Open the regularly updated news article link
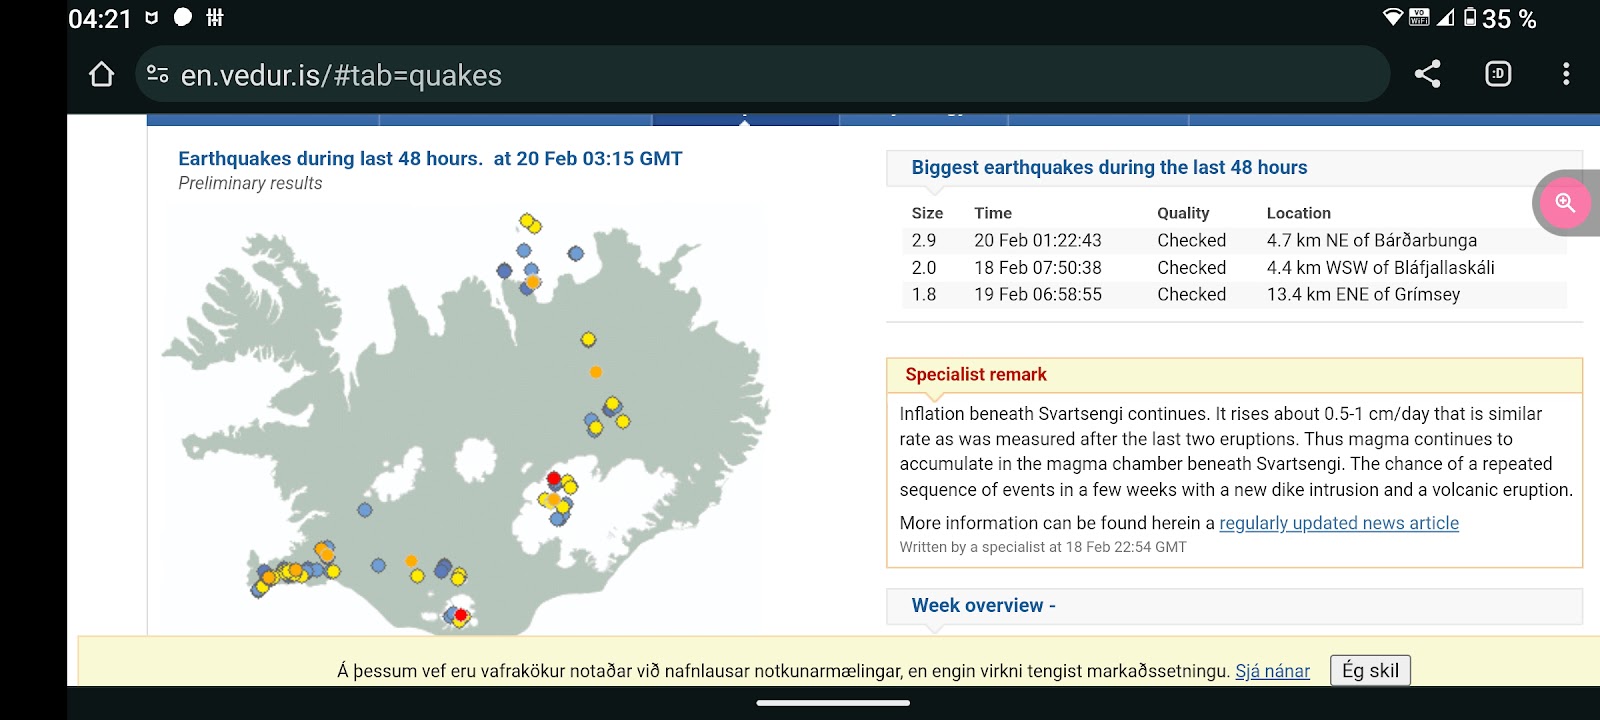Viewport: 1600px width, 720px height. click(1339, 523)
